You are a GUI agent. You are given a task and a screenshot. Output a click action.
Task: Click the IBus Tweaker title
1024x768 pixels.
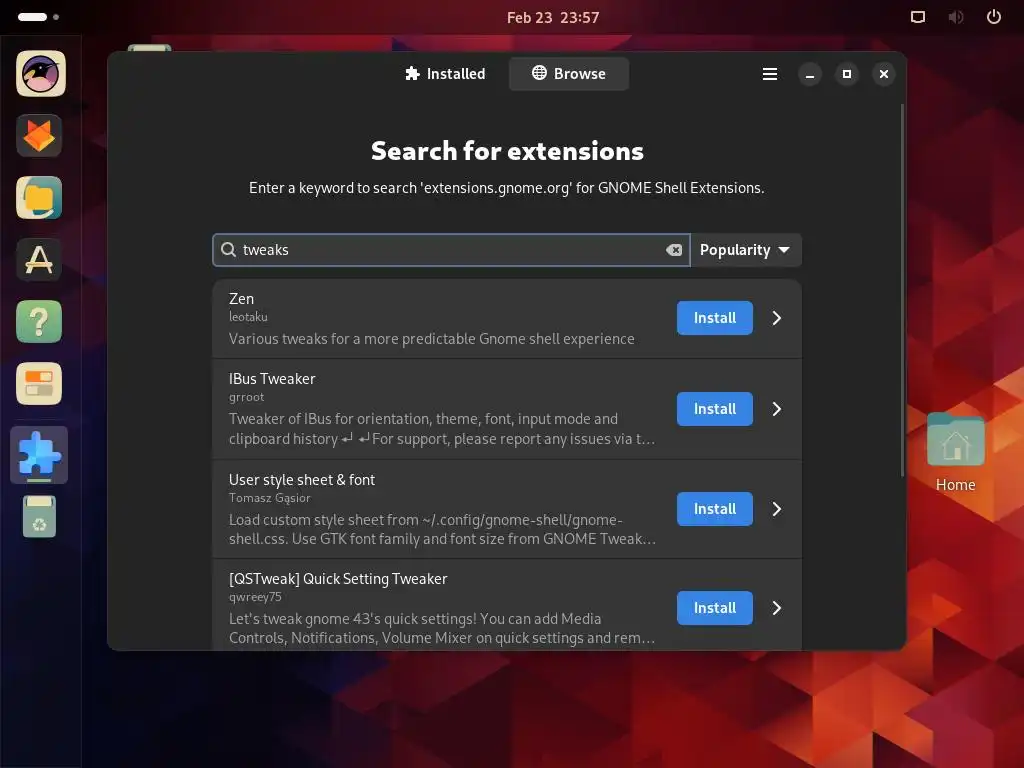pos(272,379)
